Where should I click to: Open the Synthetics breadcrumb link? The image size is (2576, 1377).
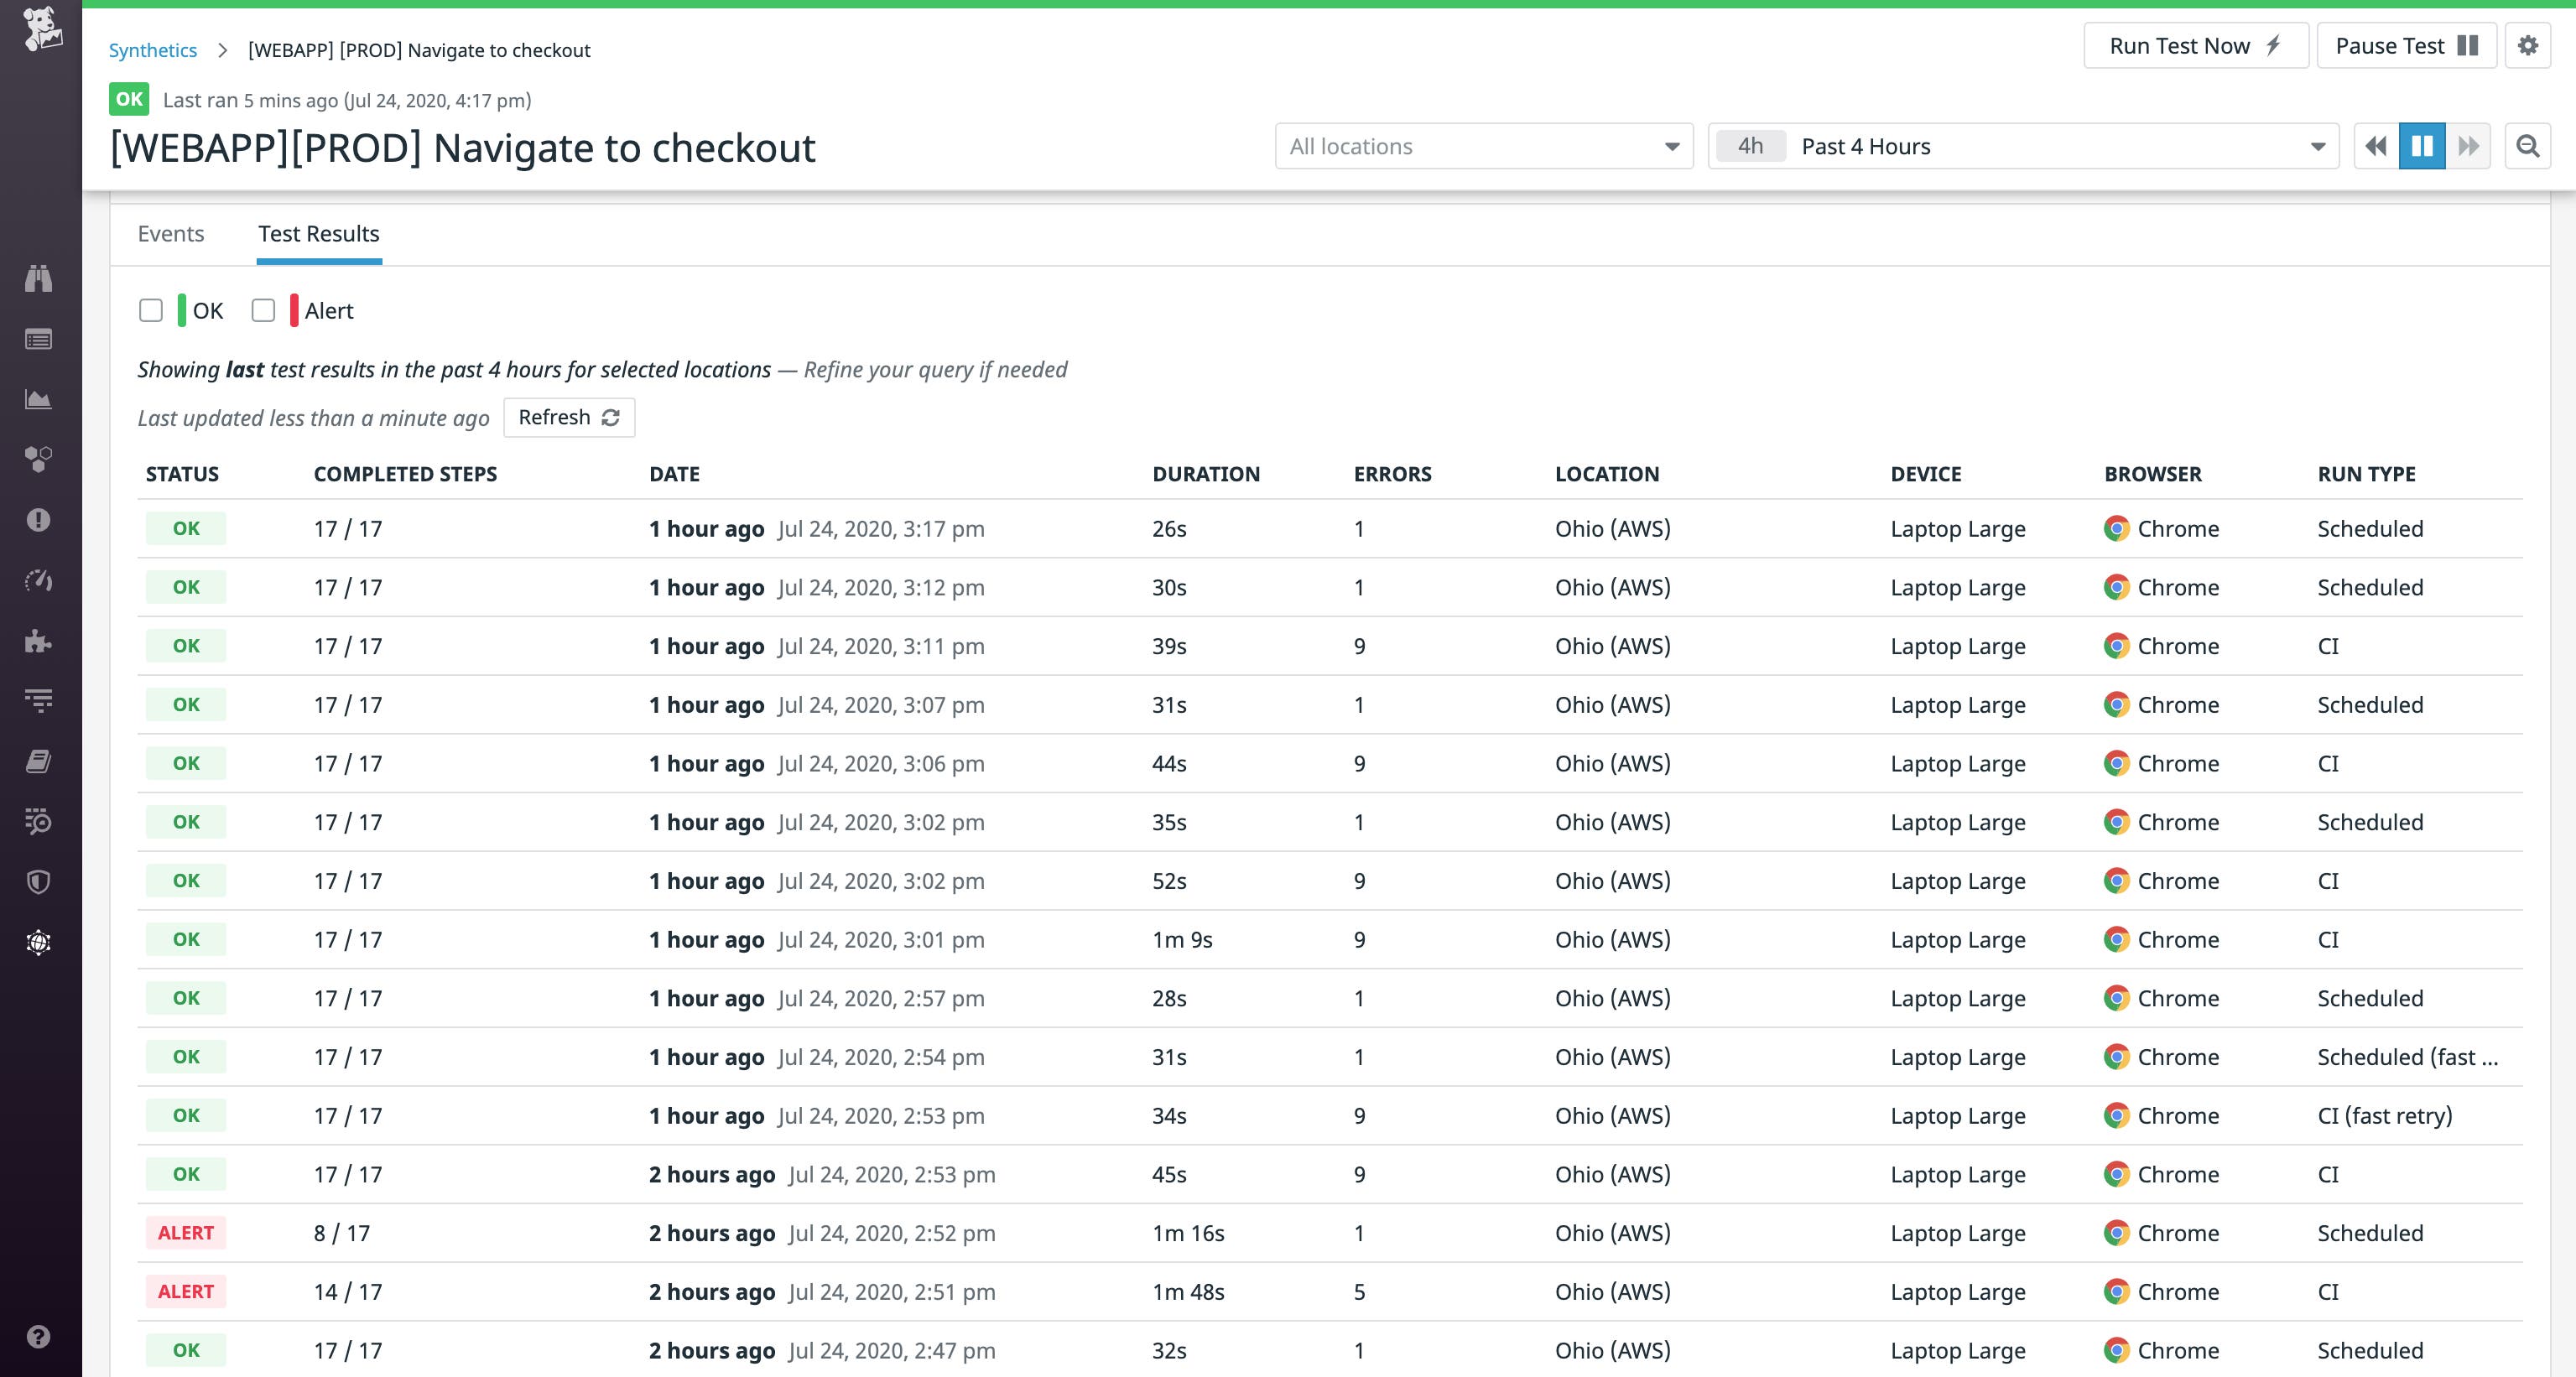[152, 49]
